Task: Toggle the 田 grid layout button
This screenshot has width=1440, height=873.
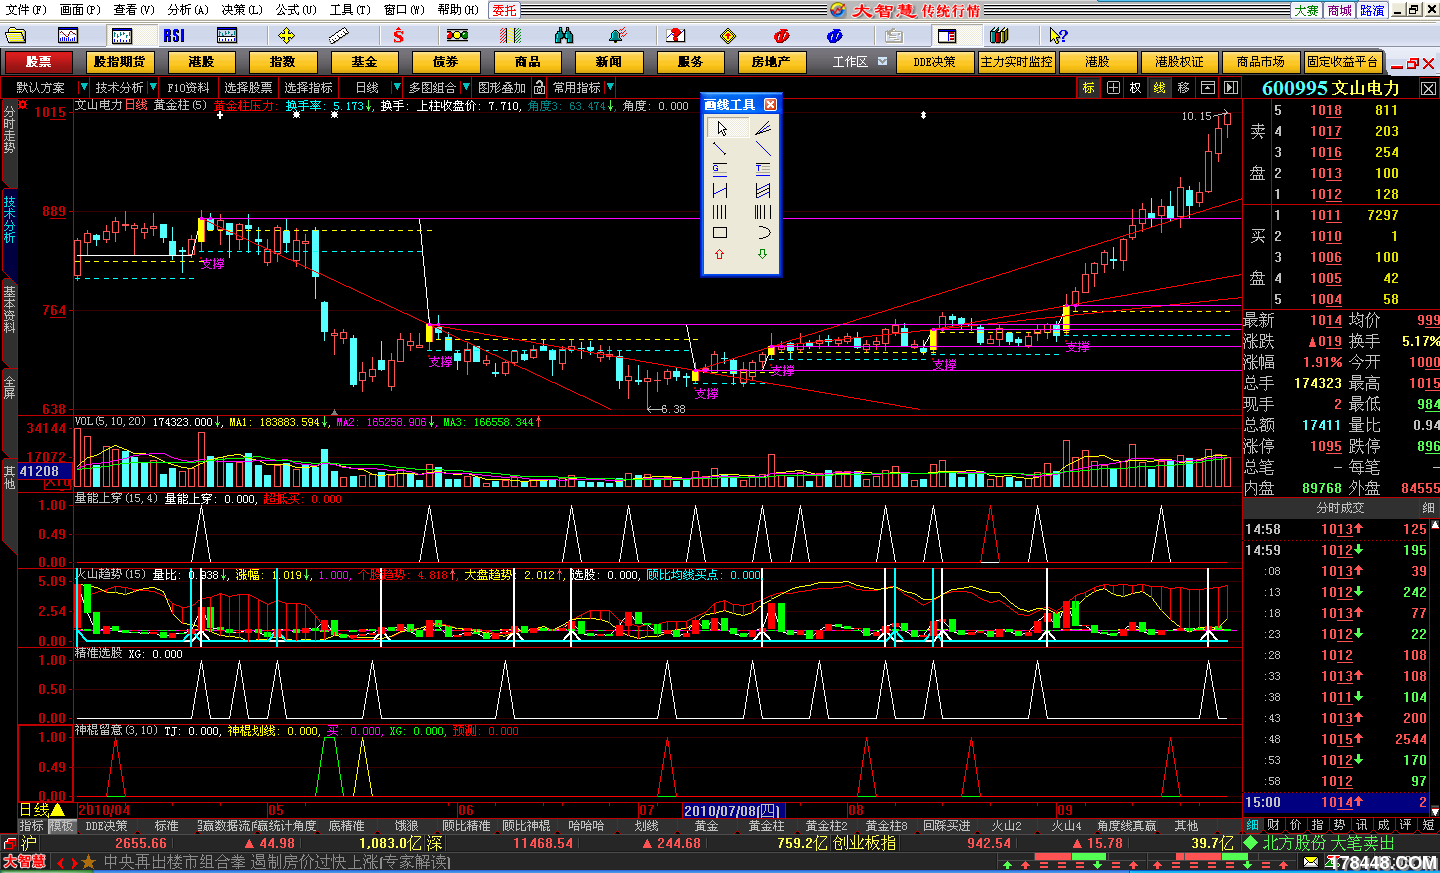Action: [1113, 88]
